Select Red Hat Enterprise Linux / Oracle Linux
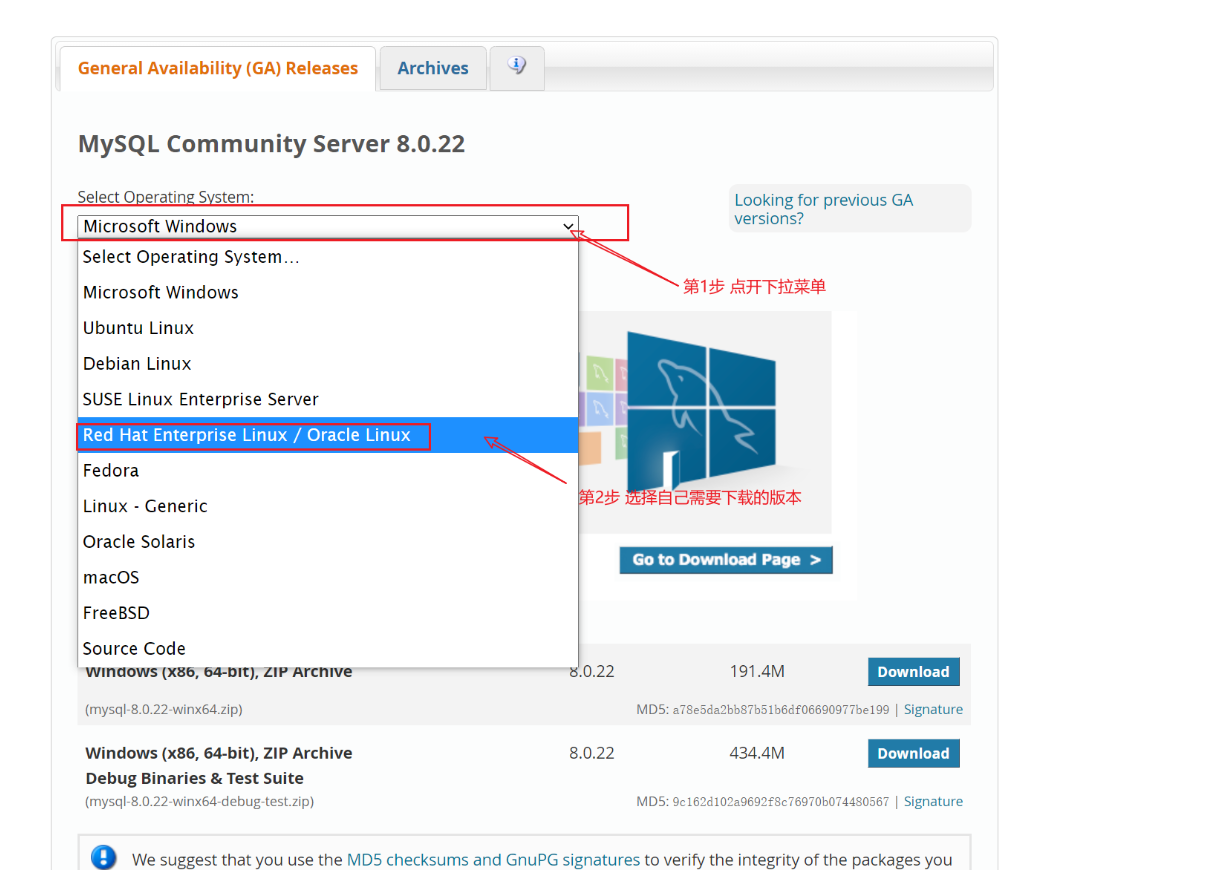The width and height of the screenshot is (1217, 878). pos(328,435)
